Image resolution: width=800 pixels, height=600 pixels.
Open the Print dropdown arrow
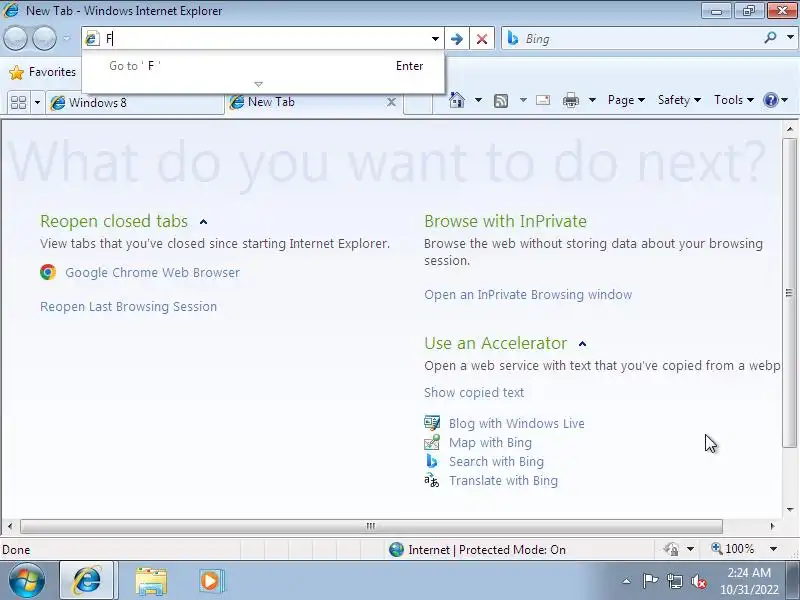[x=592, y=100]
